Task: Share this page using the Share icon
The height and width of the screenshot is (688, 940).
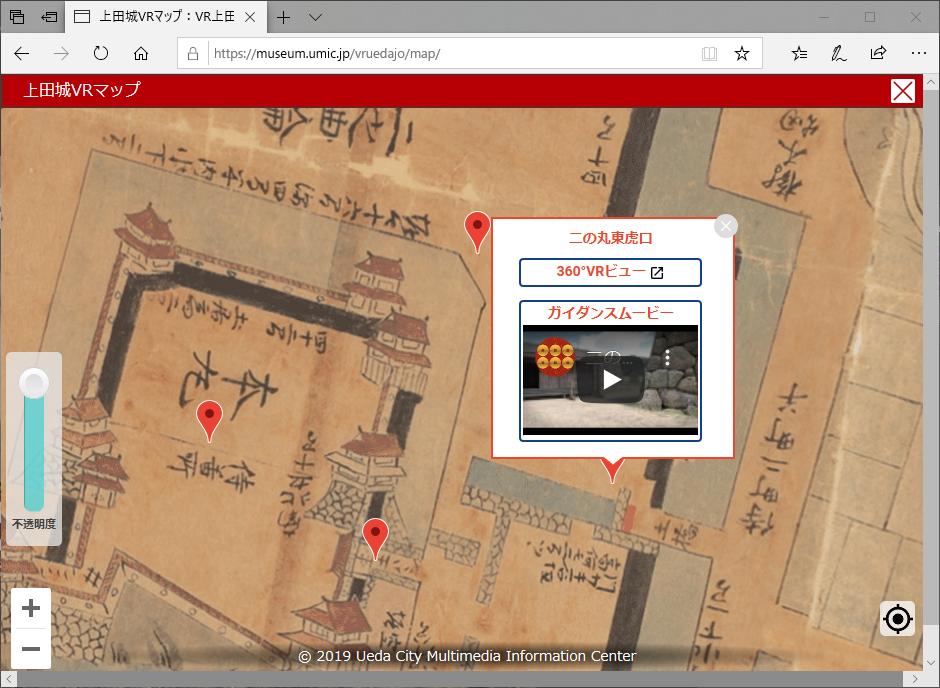Action: click(x=878, y=53)
